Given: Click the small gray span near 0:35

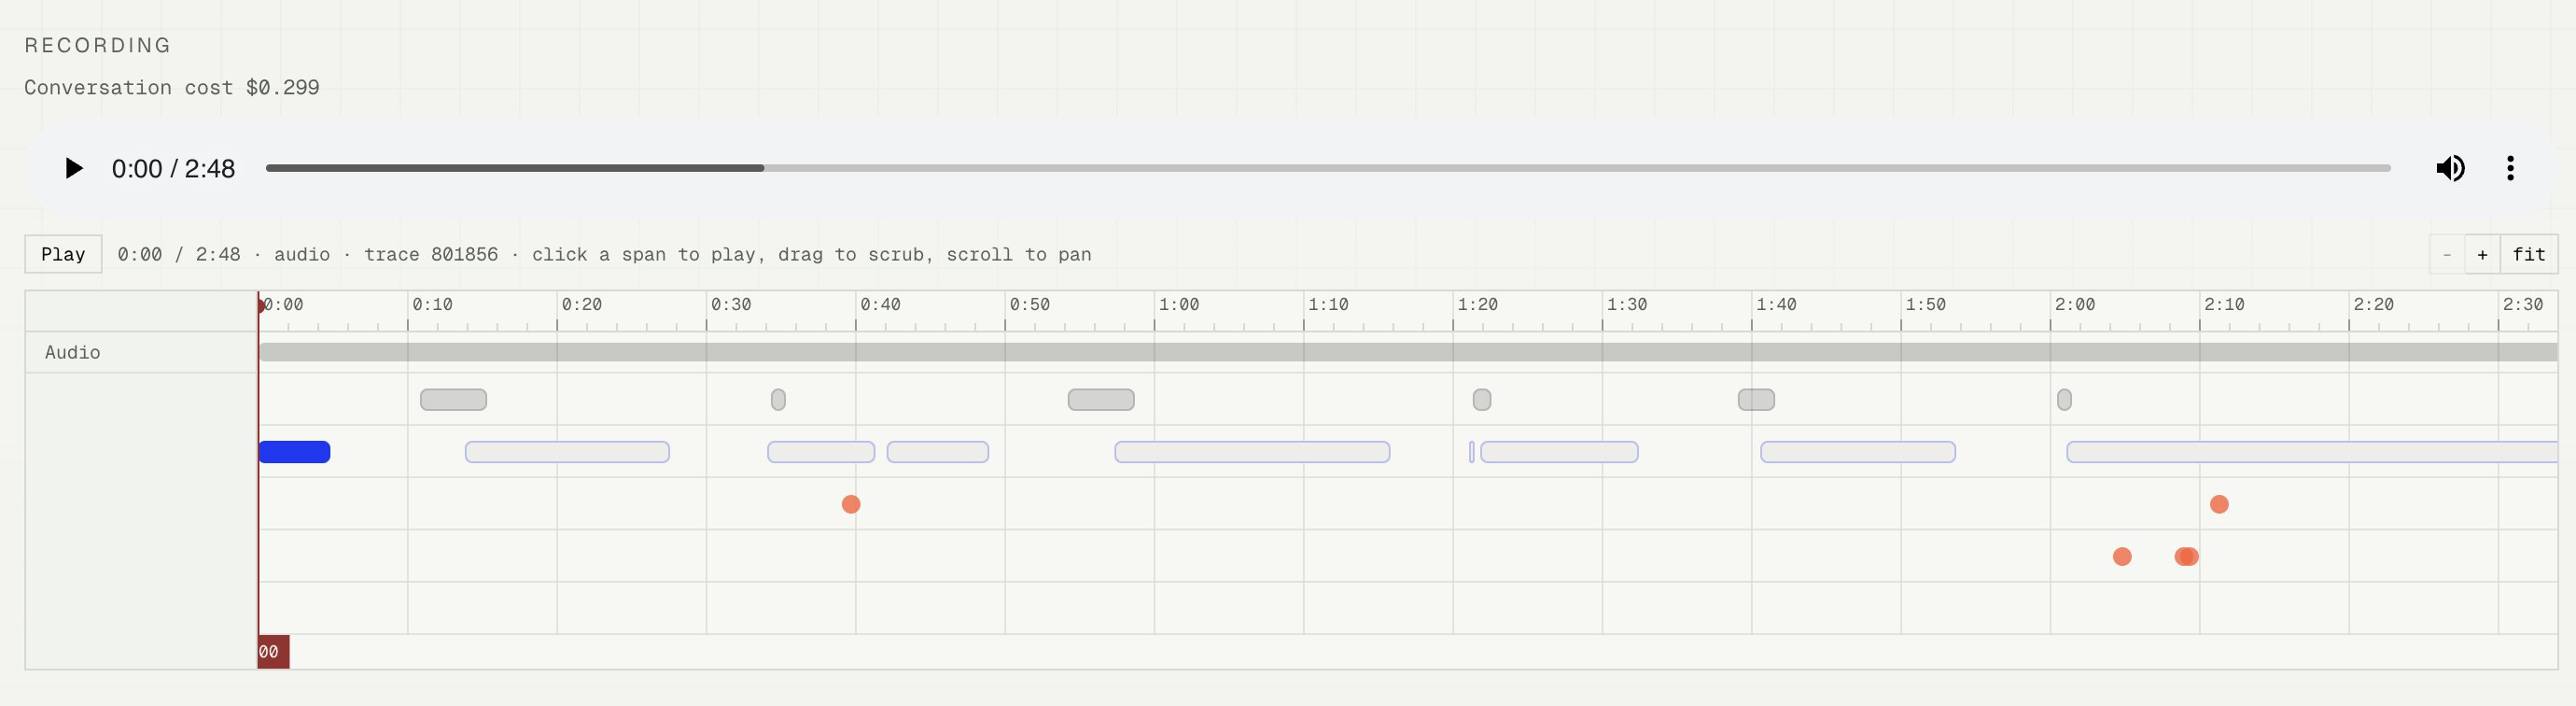Looking at the screenshot, I should click(778, 400).
